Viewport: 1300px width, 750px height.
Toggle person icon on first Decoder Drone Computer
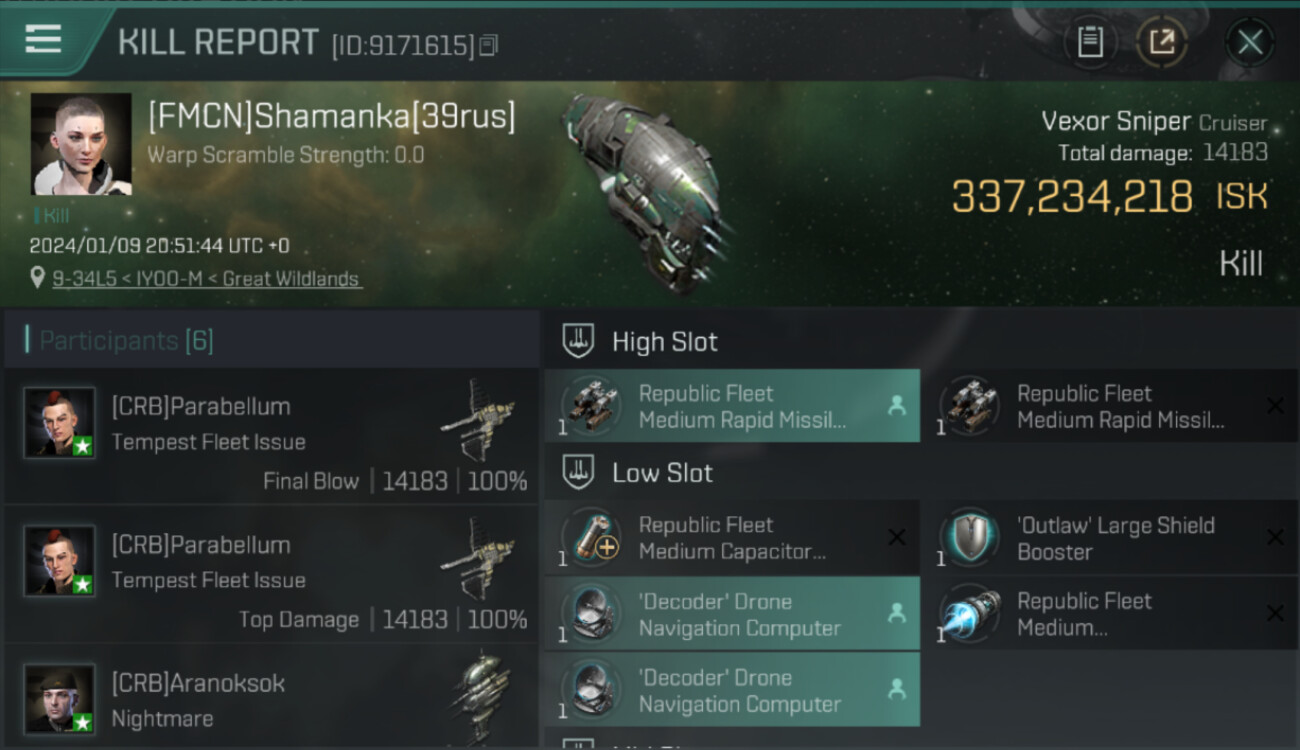897,613
